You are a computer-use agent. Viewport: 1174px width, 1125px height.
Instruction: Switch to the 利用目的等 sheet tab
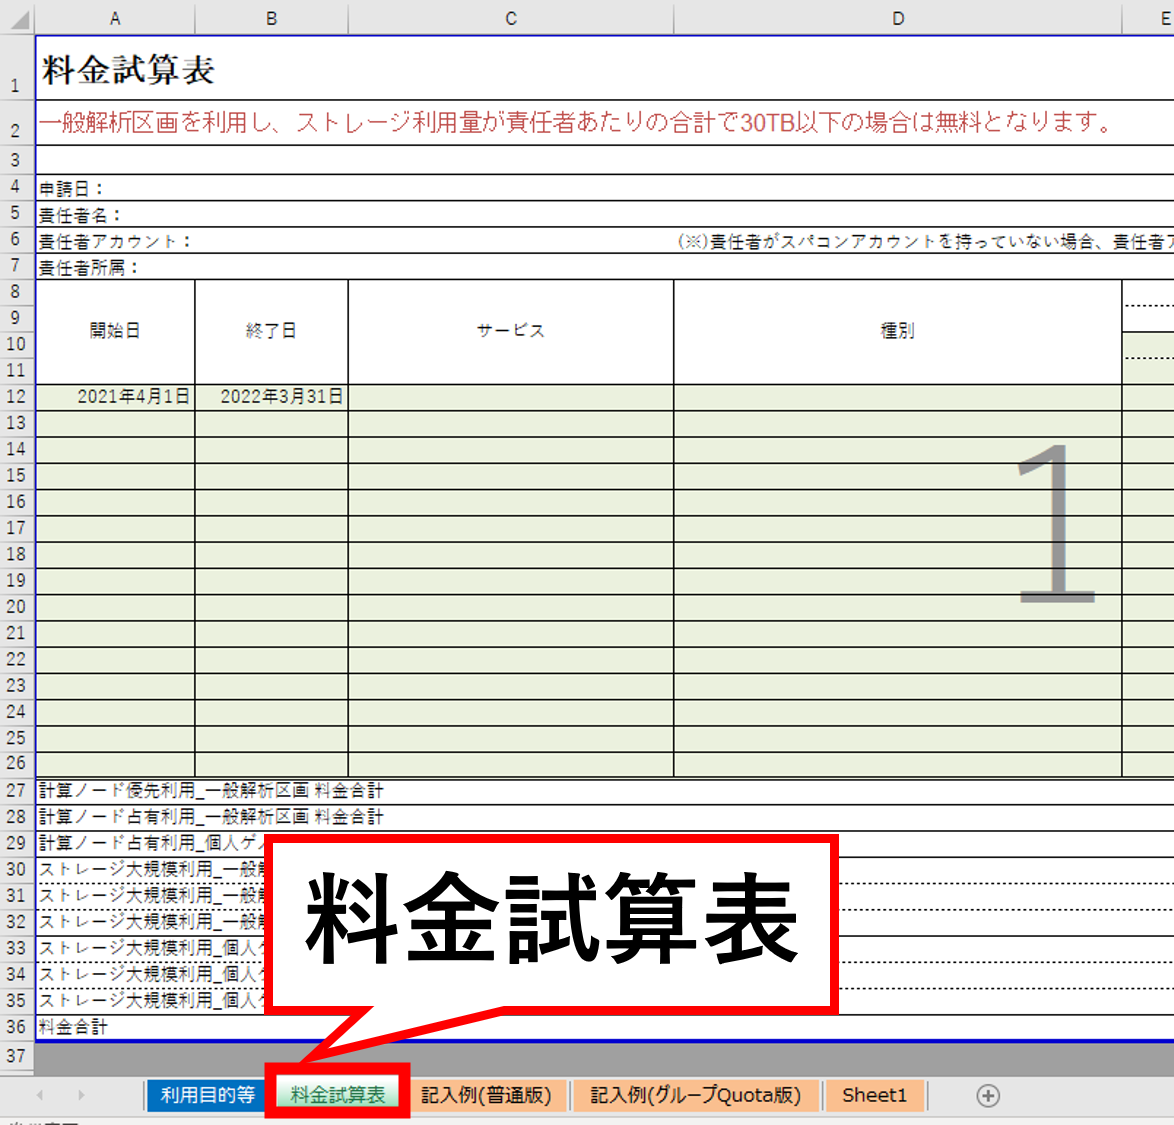pos(207,1096)
